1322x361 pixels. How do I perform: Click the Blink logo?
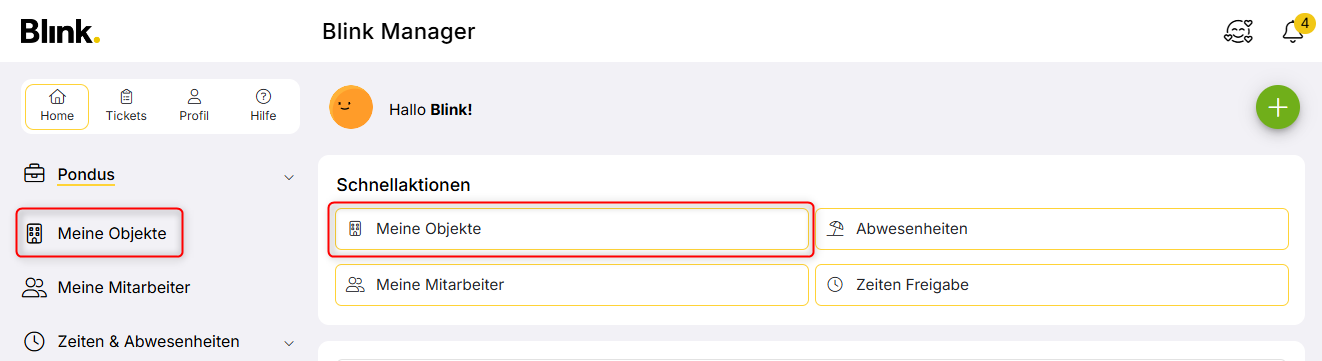(60, 32)
